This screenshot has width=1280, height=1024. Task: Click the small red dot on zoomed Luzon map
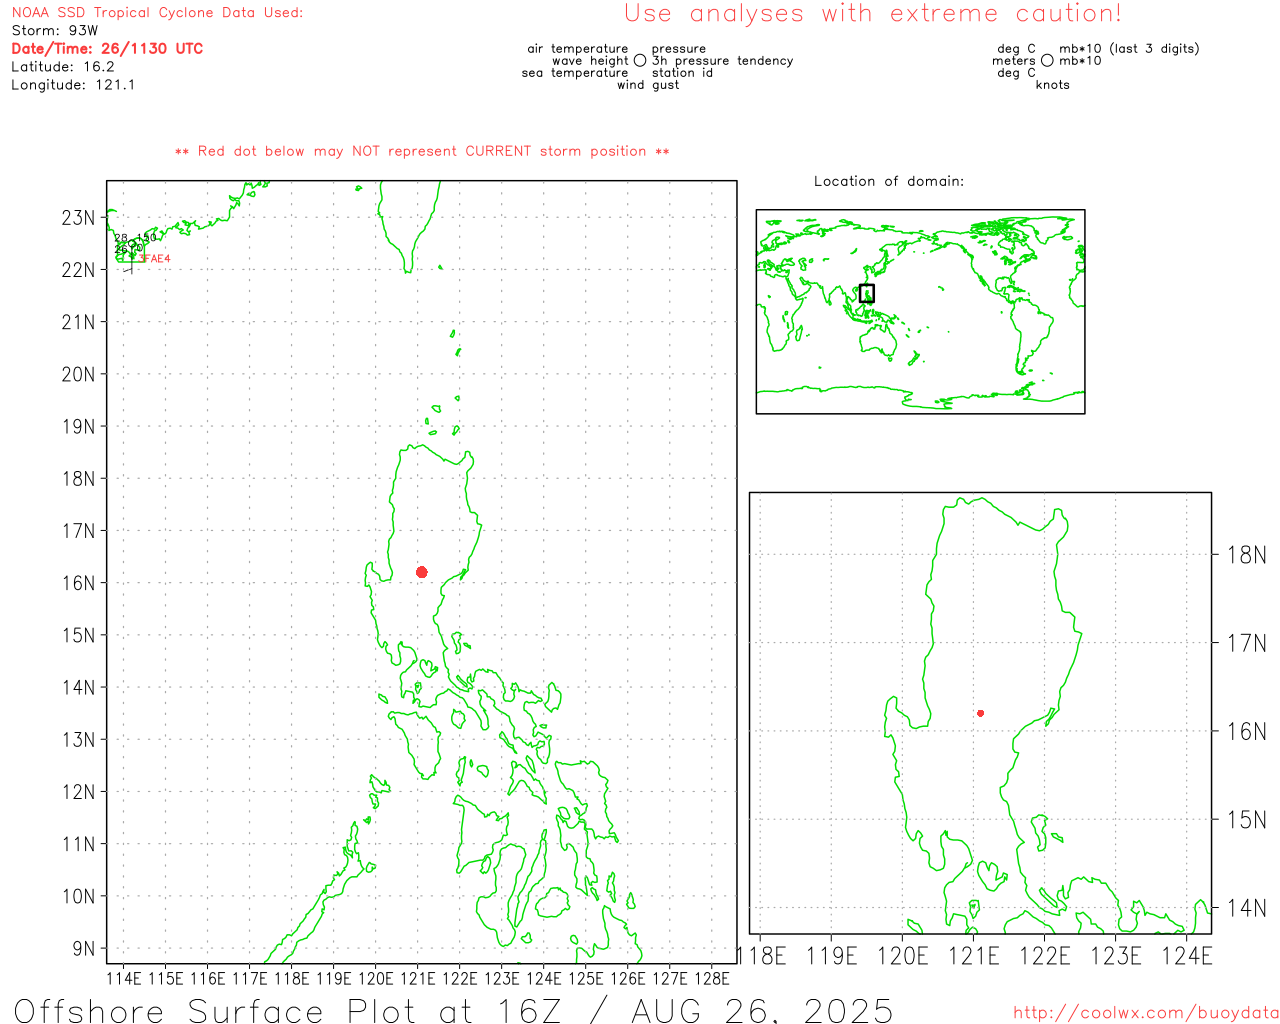click(981, 713)
